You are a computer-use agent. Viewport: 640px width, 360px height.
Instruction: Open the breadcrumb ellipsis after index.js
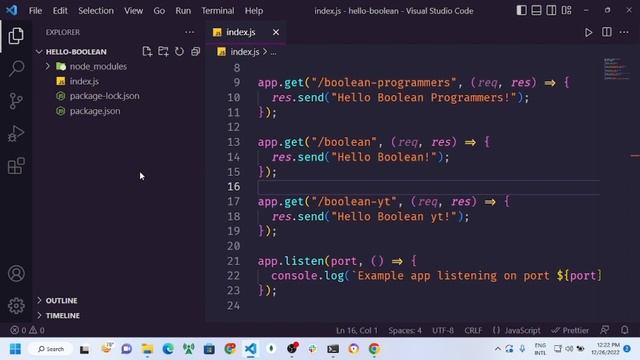[273, 52]
